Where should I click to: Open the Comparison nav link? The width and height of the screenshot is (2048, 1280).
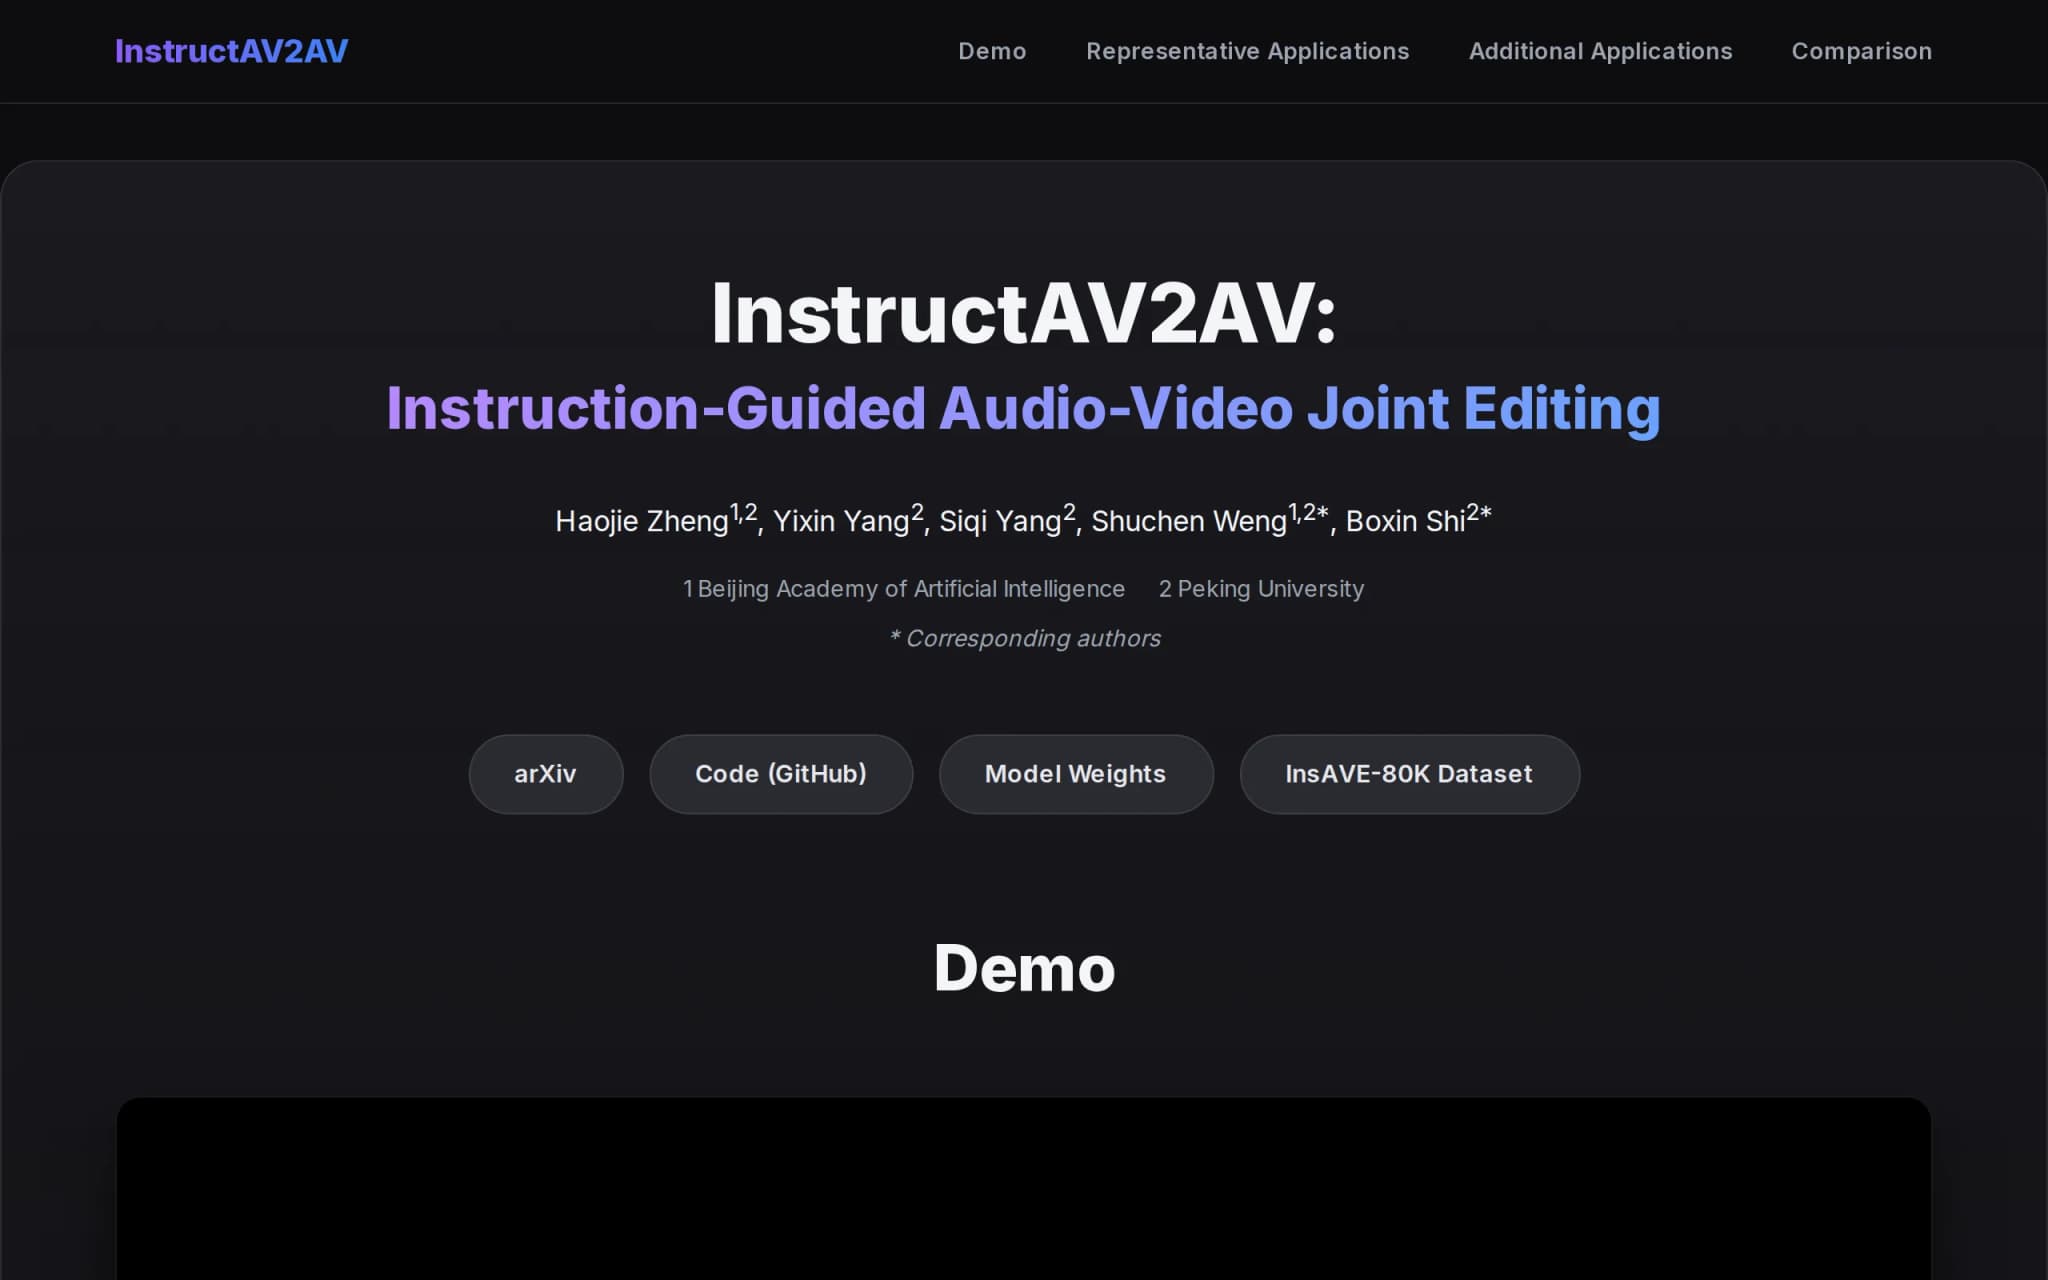1861,51
